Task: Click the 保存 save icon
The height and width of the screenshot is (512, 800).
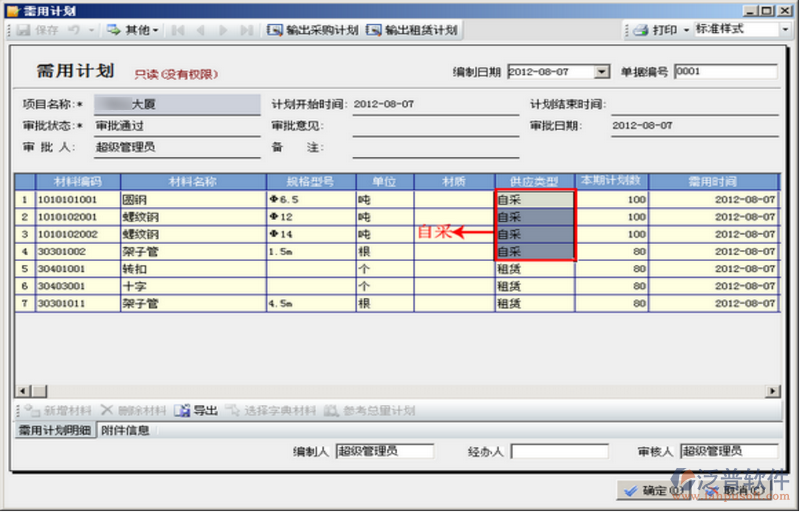Action: click(x=23, y=30)
